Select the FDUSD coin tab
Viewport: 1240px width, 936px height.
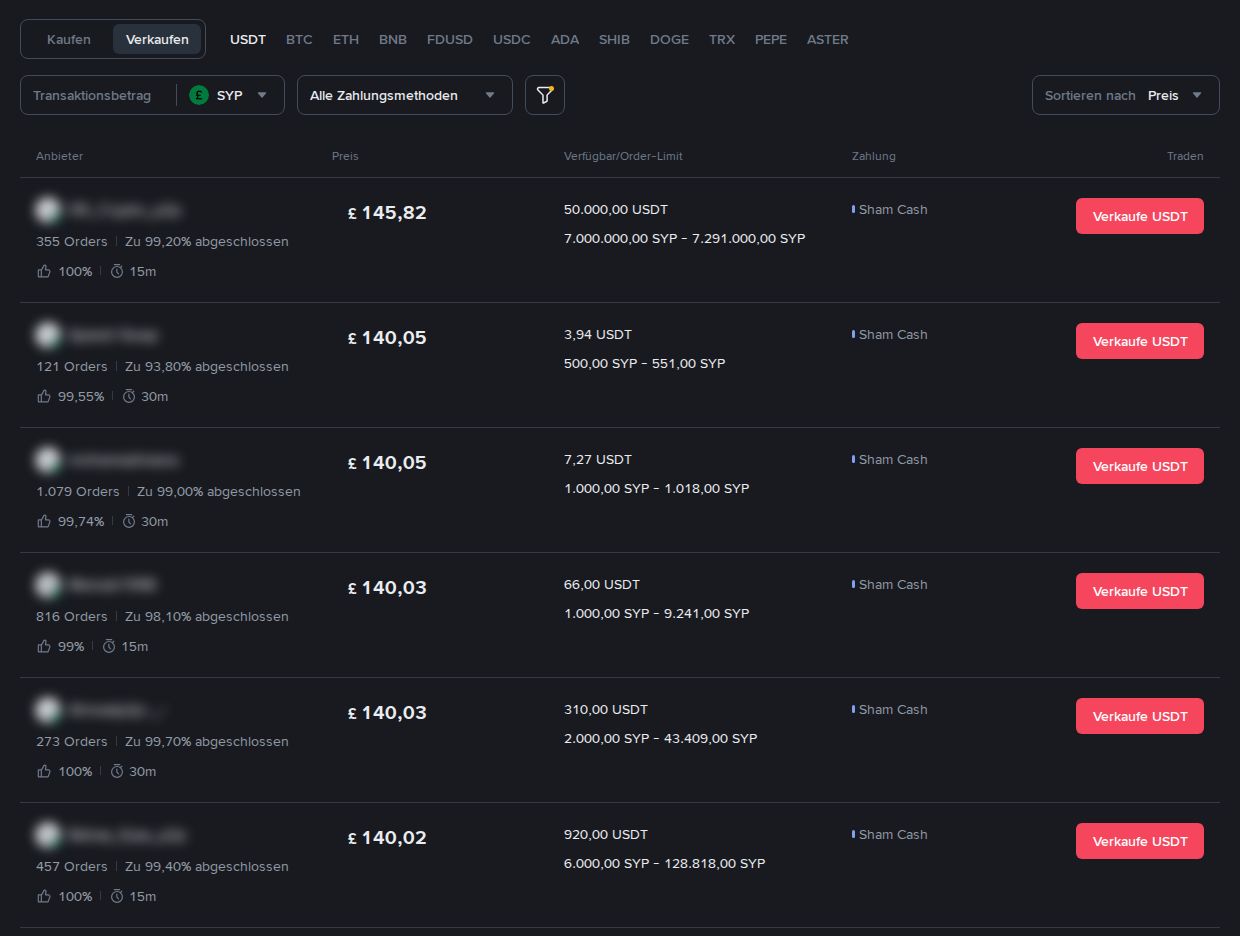450,40
